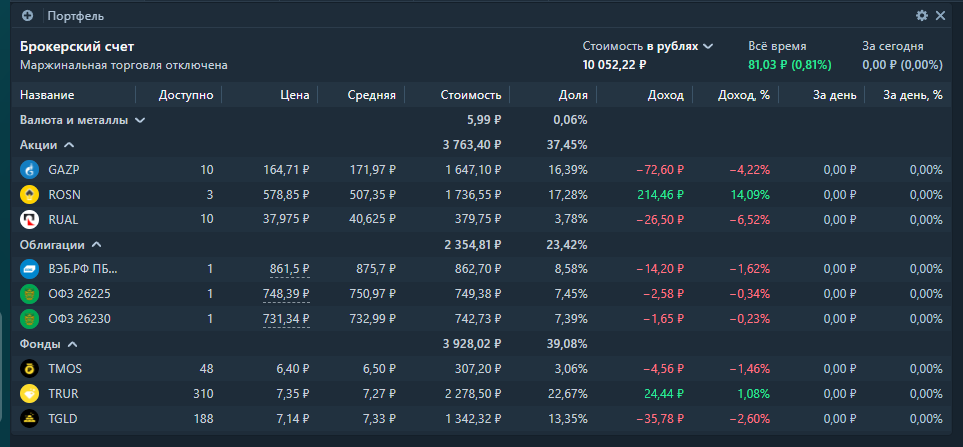Click the Облигации total 2 354,81 ₽
The width and height of the screenshot is (963, 447).
[x=473, y=244]
